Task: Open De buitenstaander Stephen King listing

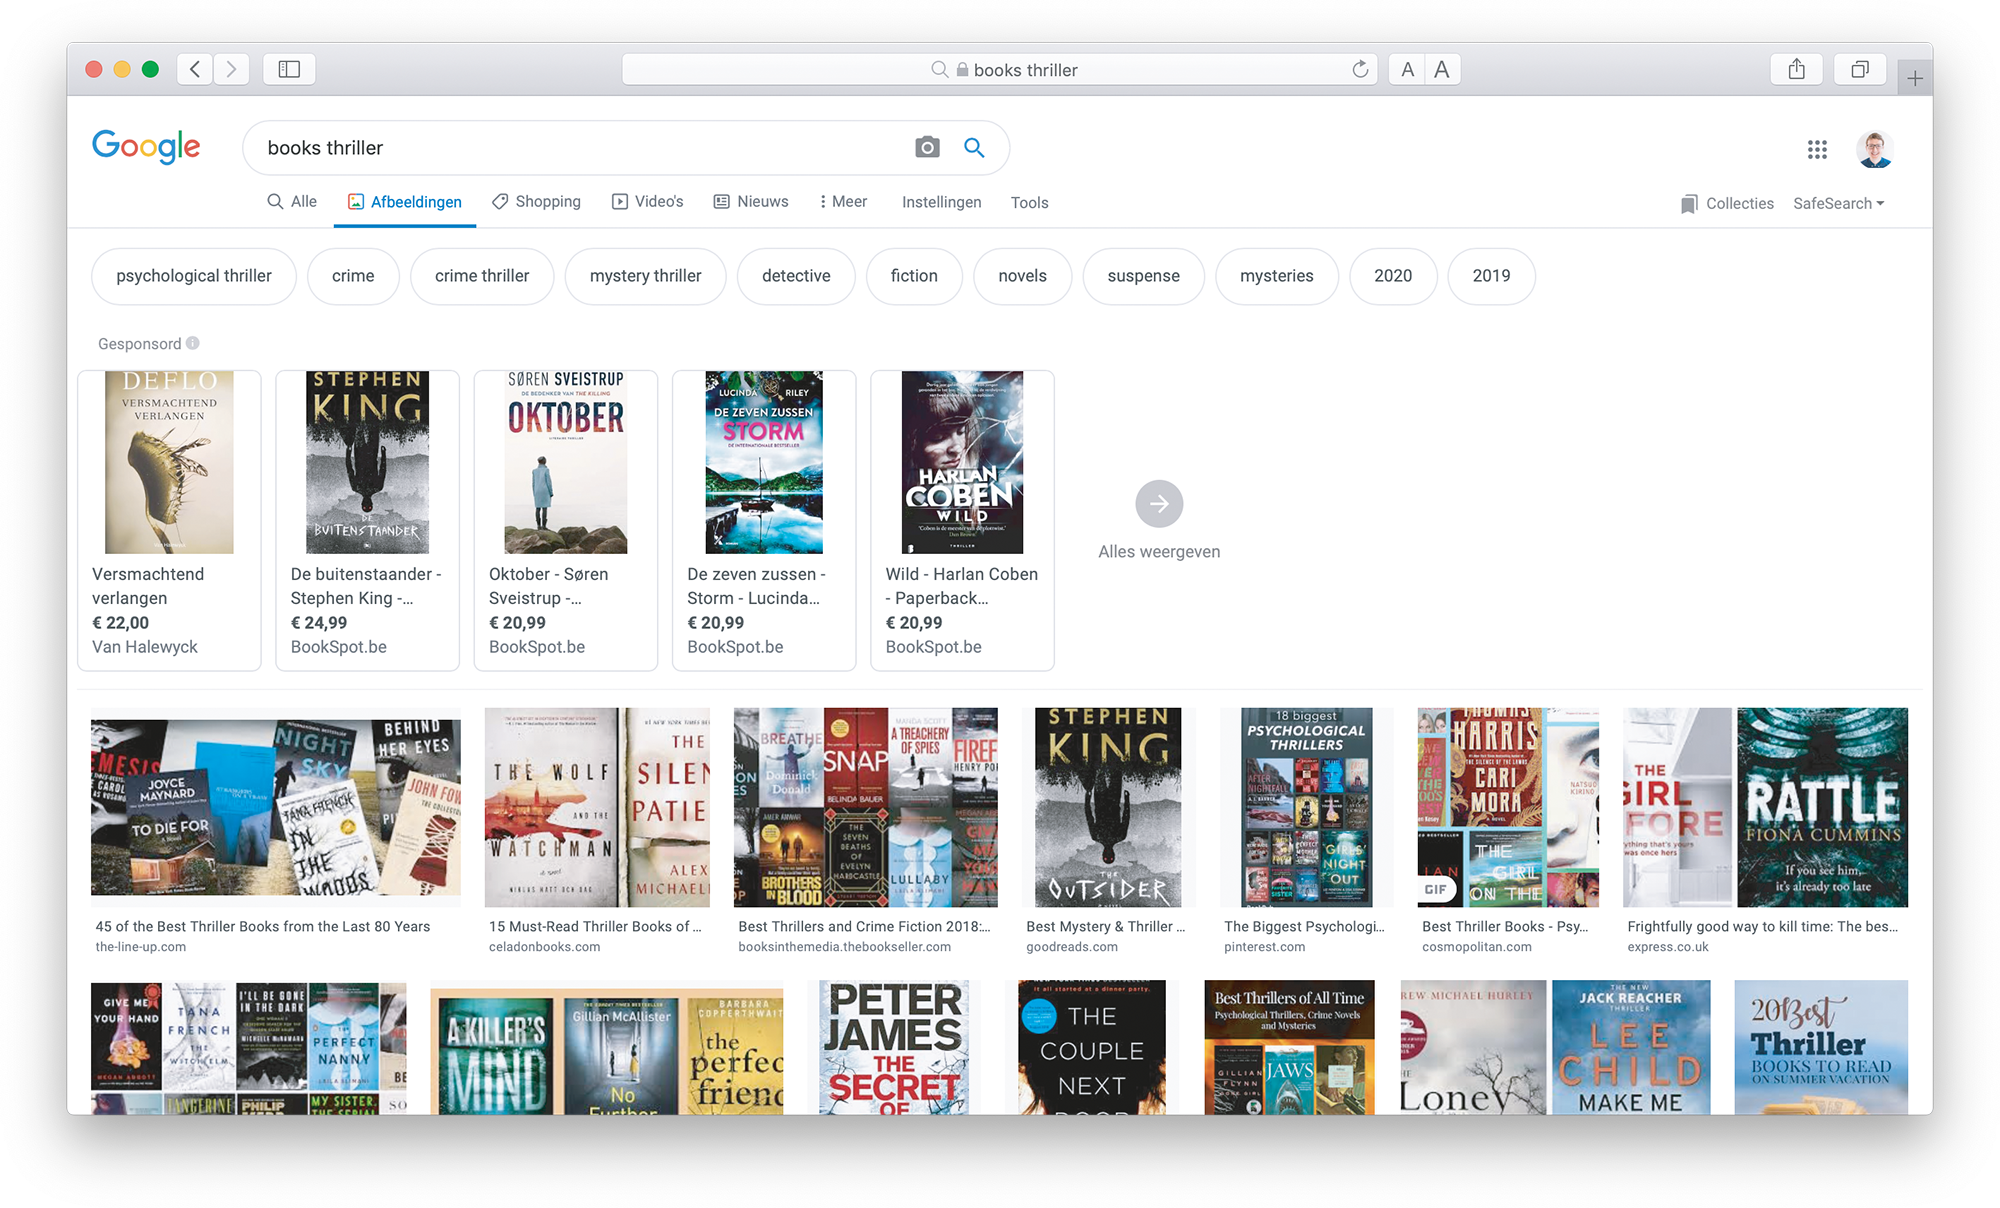Action: (x=367, y=520)
